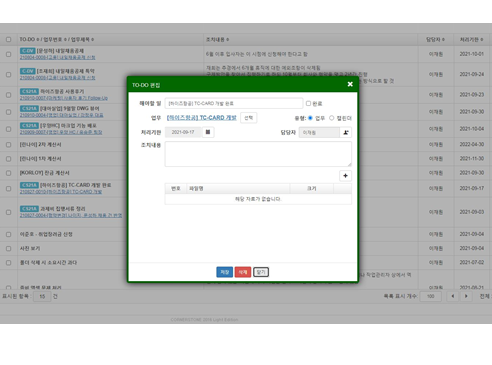492x365 pixels.
Task: Select the 업무 type radio button
Action: click(x=310, y=118)
